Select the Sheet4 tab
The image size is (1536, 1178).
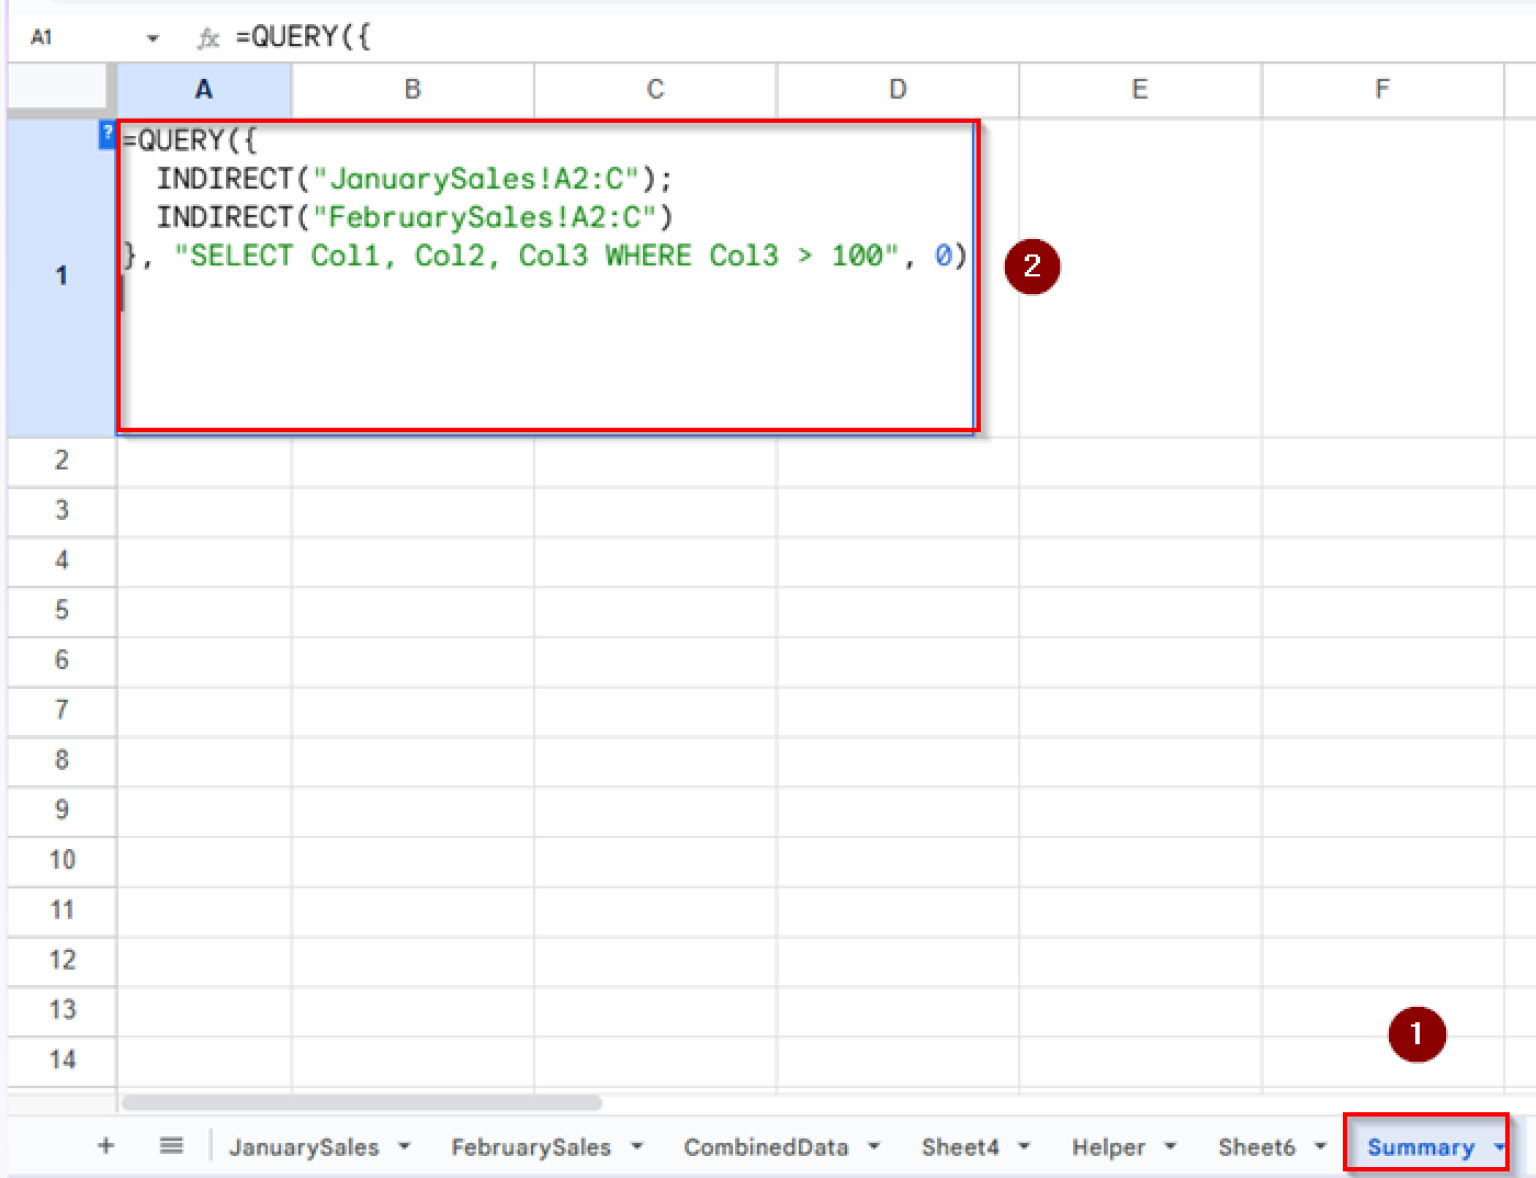coord(960,1147)
